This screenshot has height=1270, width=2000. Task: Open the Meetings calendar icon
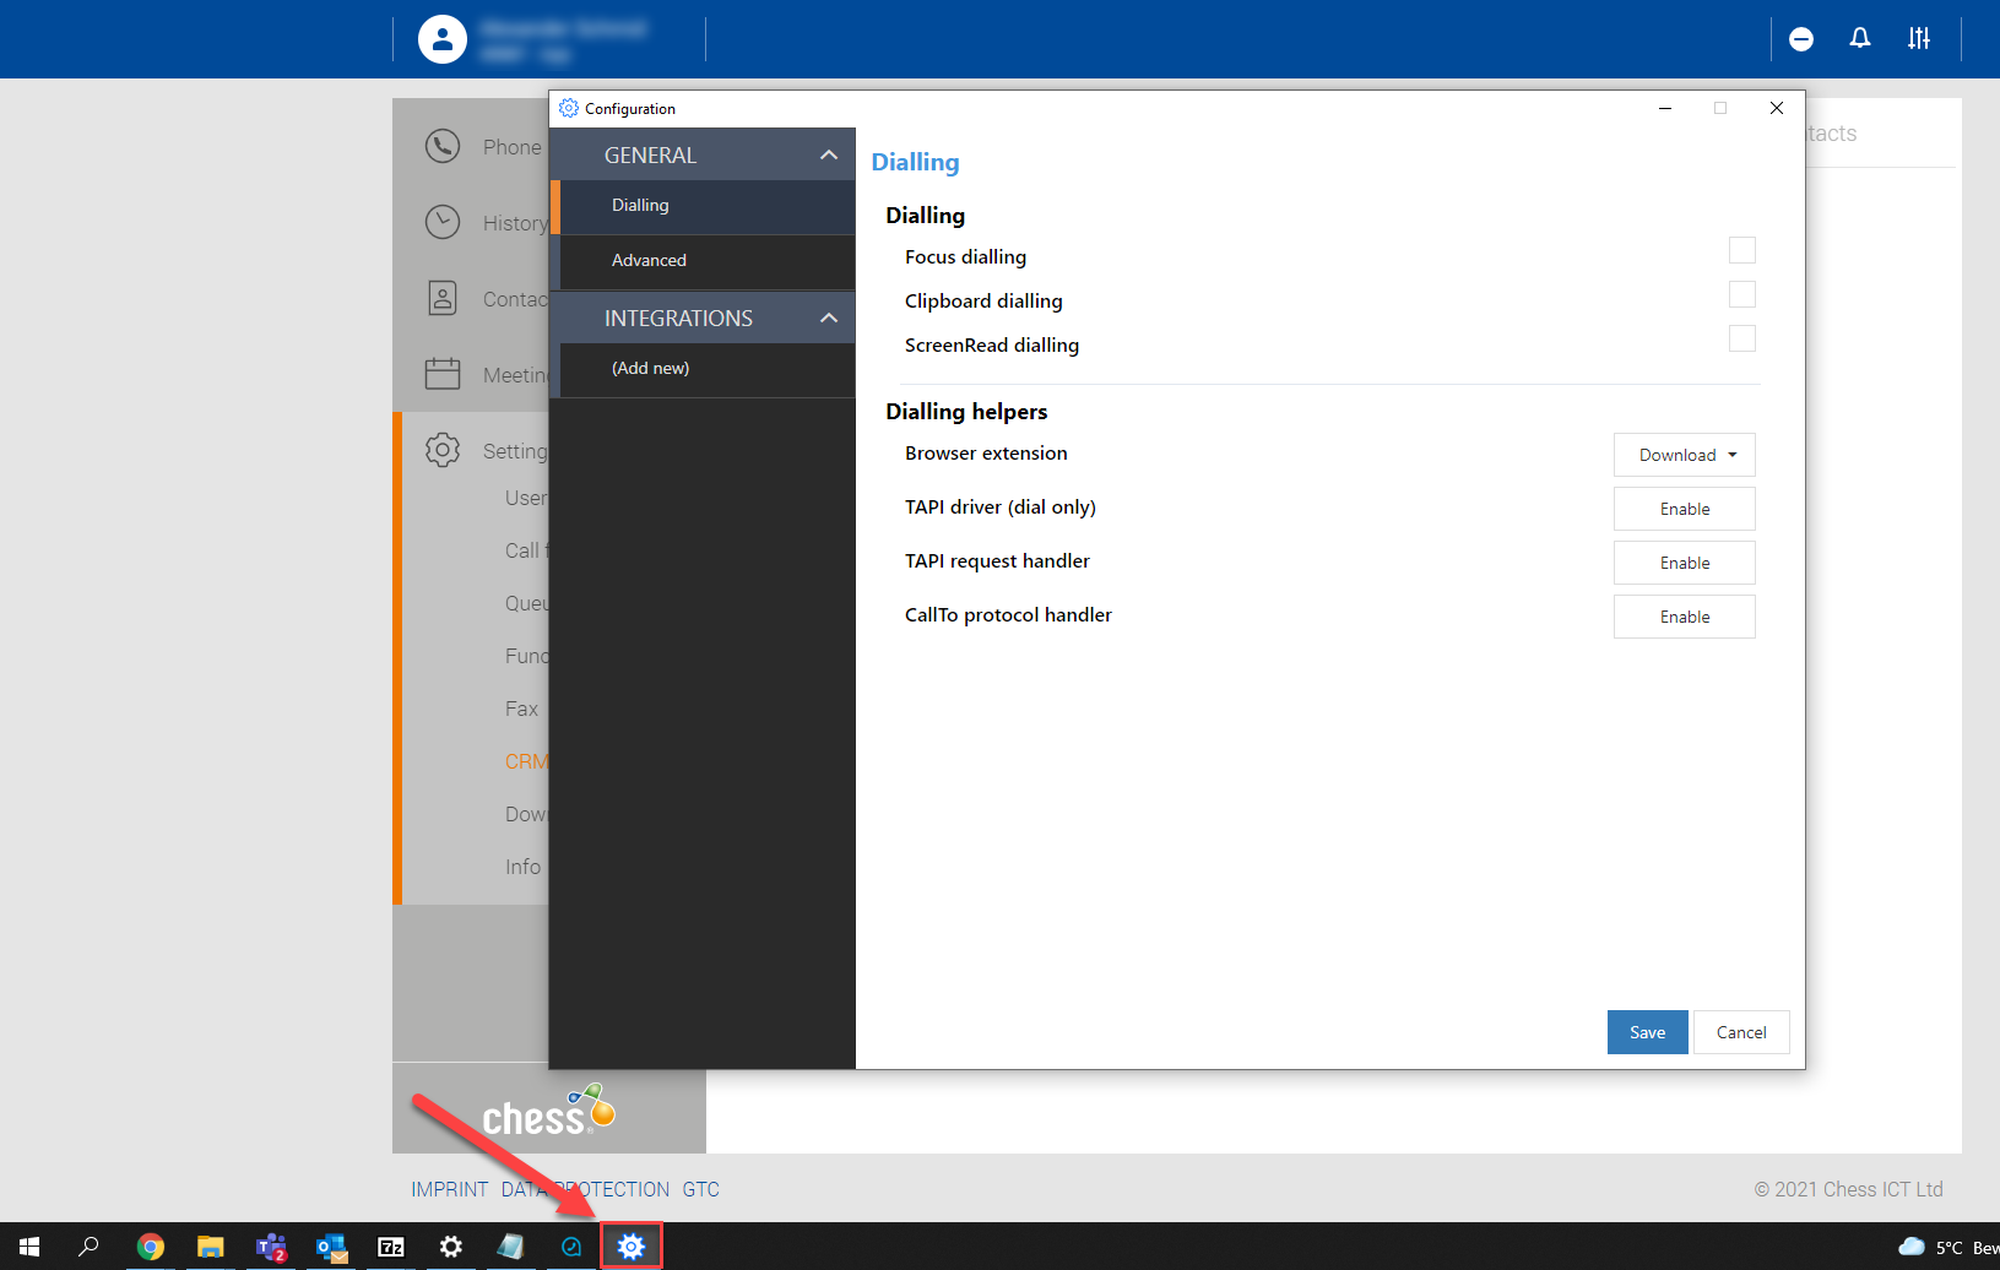tap(442, 374)
